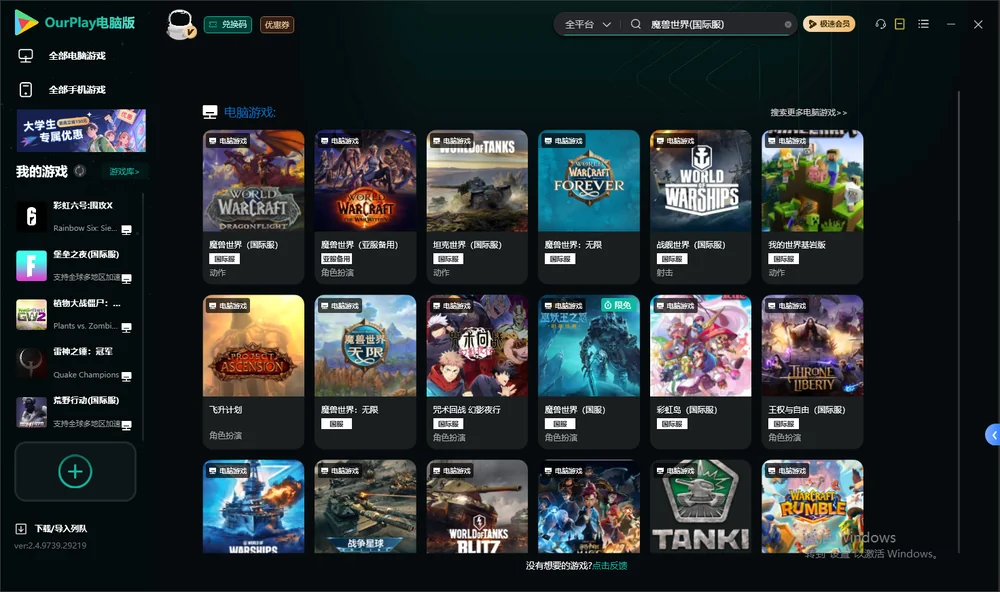This screenshot has width=1000, height=592.
Task: Open 魔兽世界 (国际服) Dragonflight game card
Action: coord(253,207)
